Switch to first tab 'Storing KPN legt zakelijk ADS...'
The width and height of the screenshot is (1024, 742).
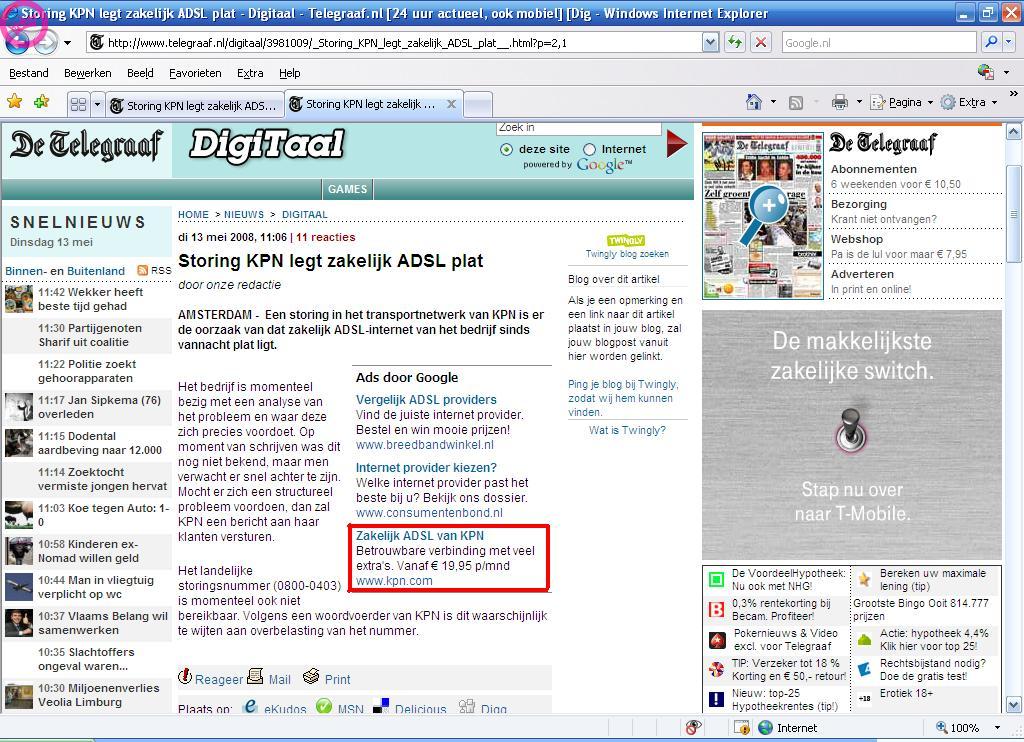pos(195,105)
